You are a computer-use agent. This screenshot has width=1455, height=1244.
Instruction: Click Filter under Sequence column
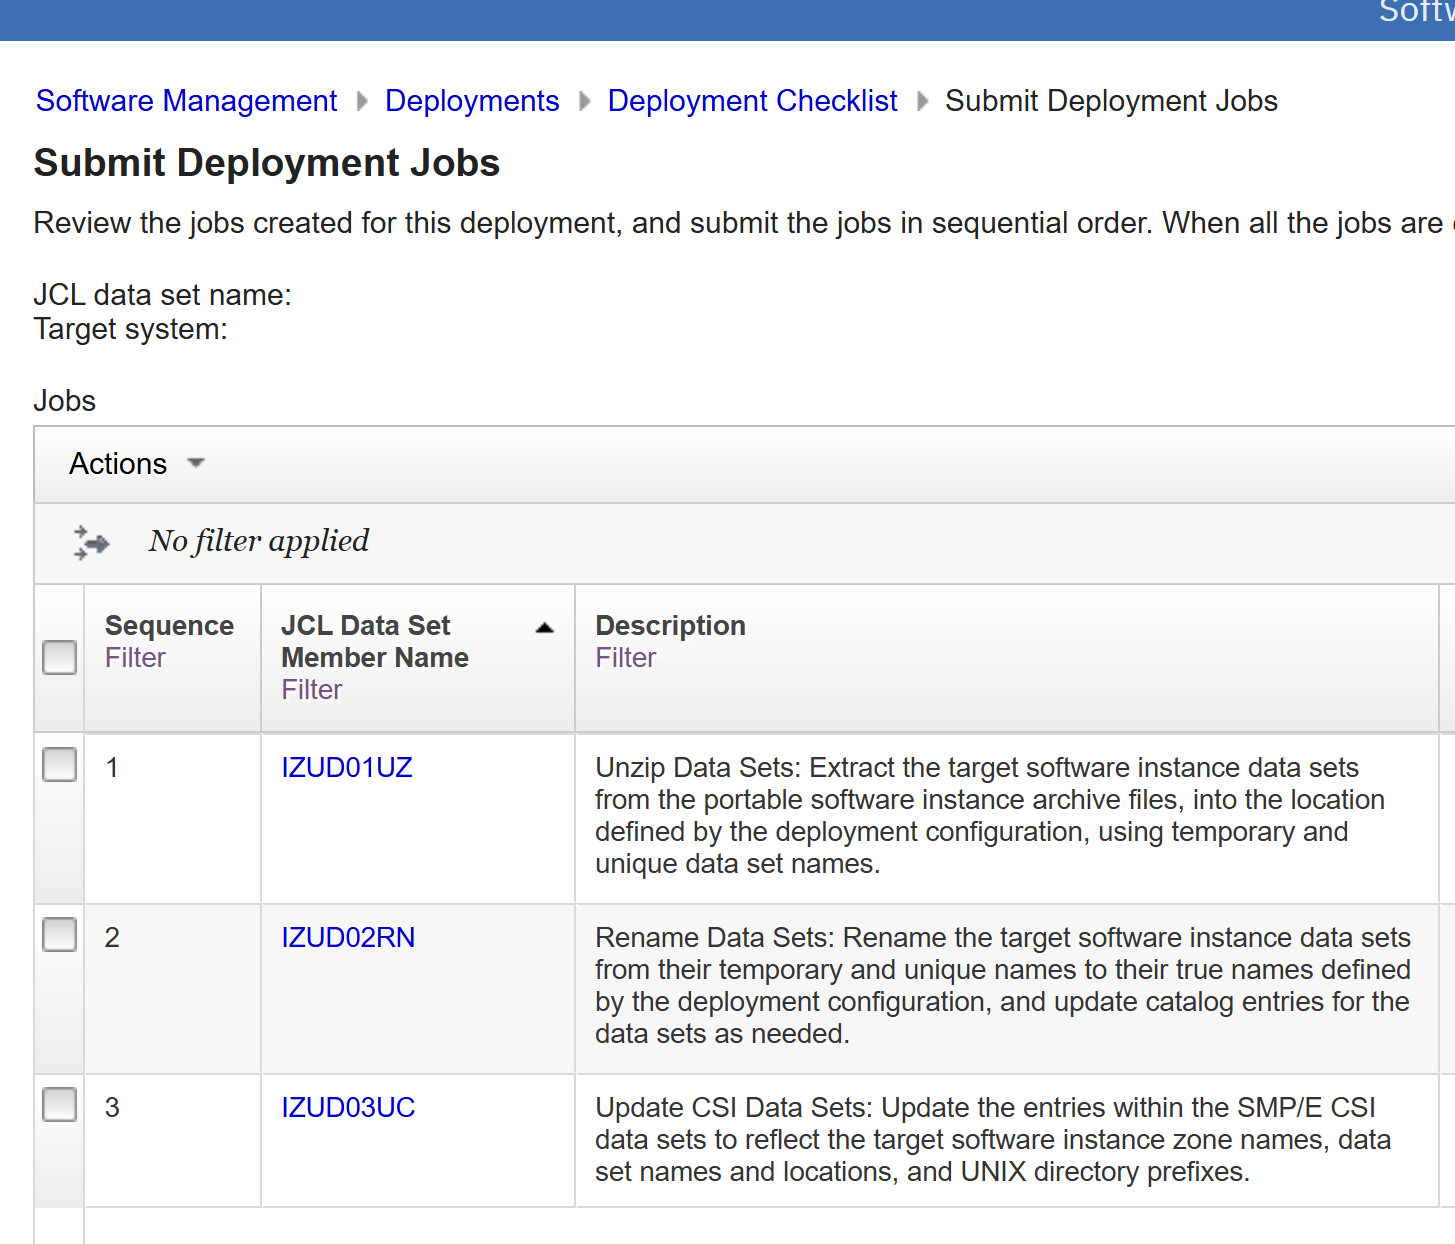(x=135, y=658)
